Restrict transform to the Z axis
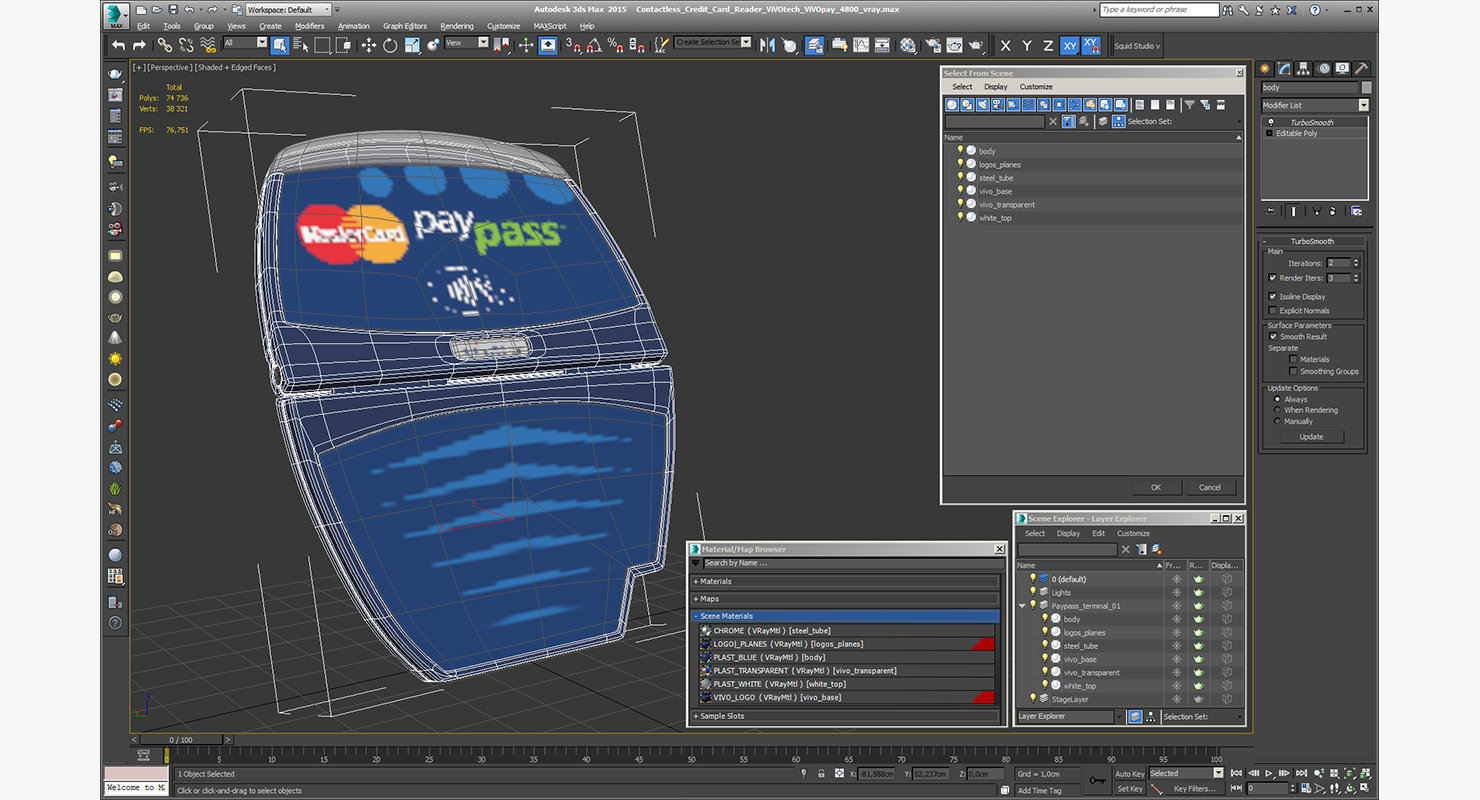1480x800 pixels. pos(1048,46)
